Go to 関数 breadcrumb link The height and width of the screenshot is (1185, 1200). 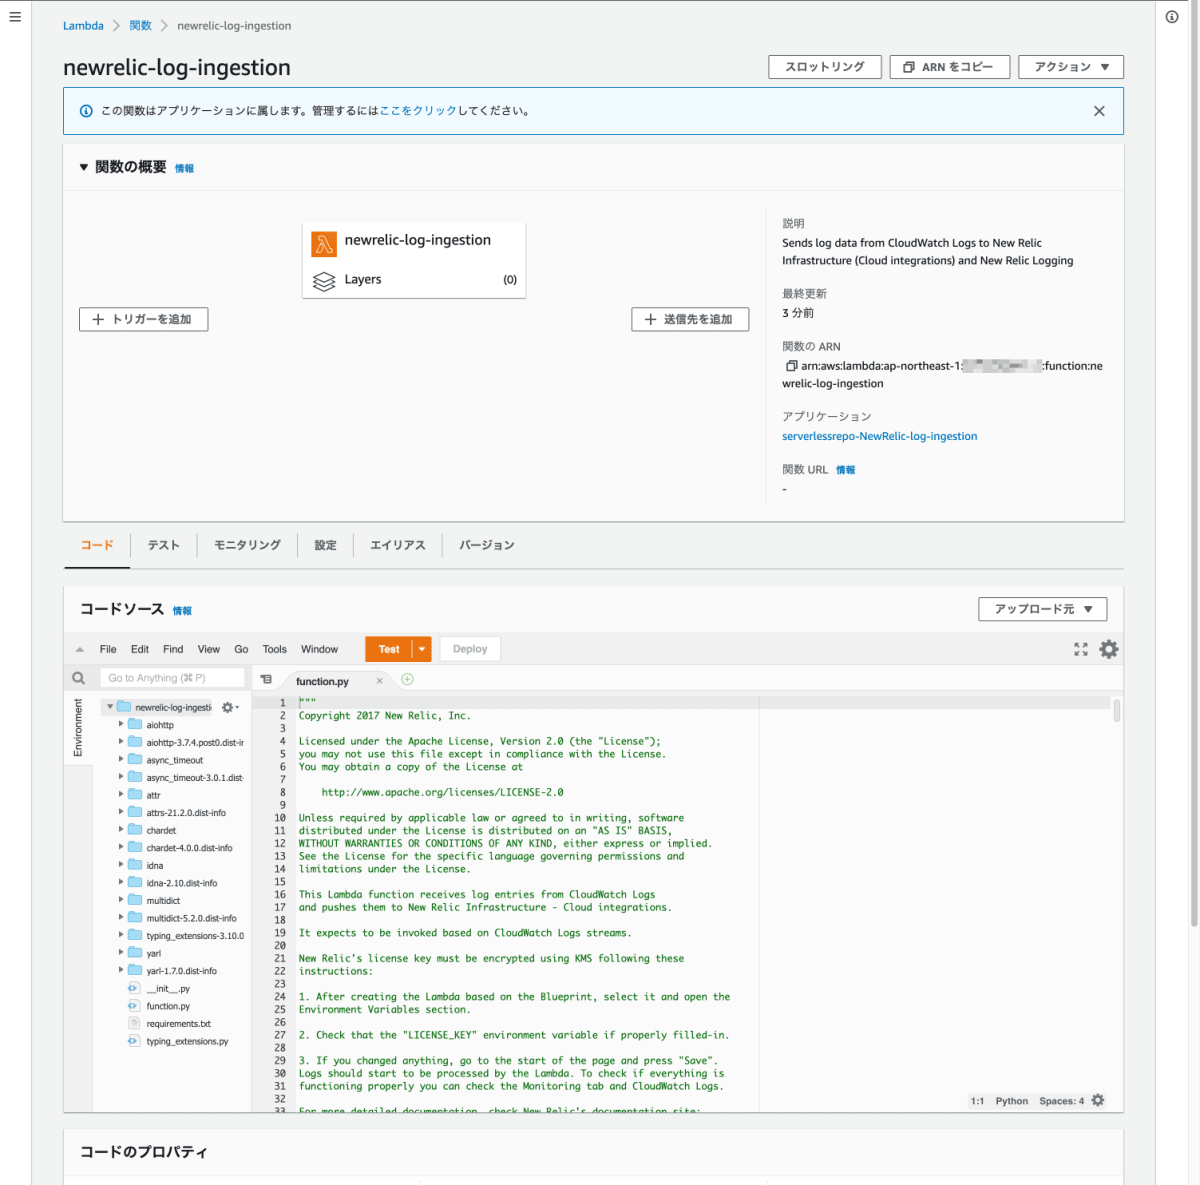[141, 26]
